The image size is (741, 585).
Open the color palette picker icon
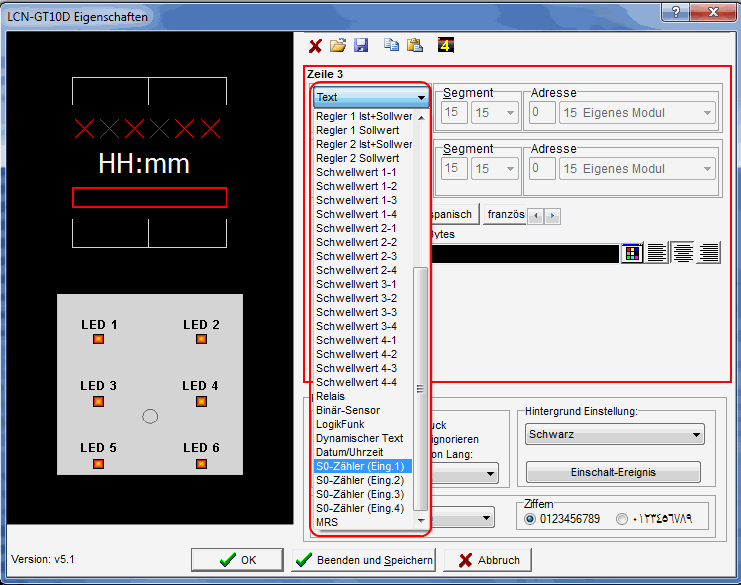pos(631,254)
